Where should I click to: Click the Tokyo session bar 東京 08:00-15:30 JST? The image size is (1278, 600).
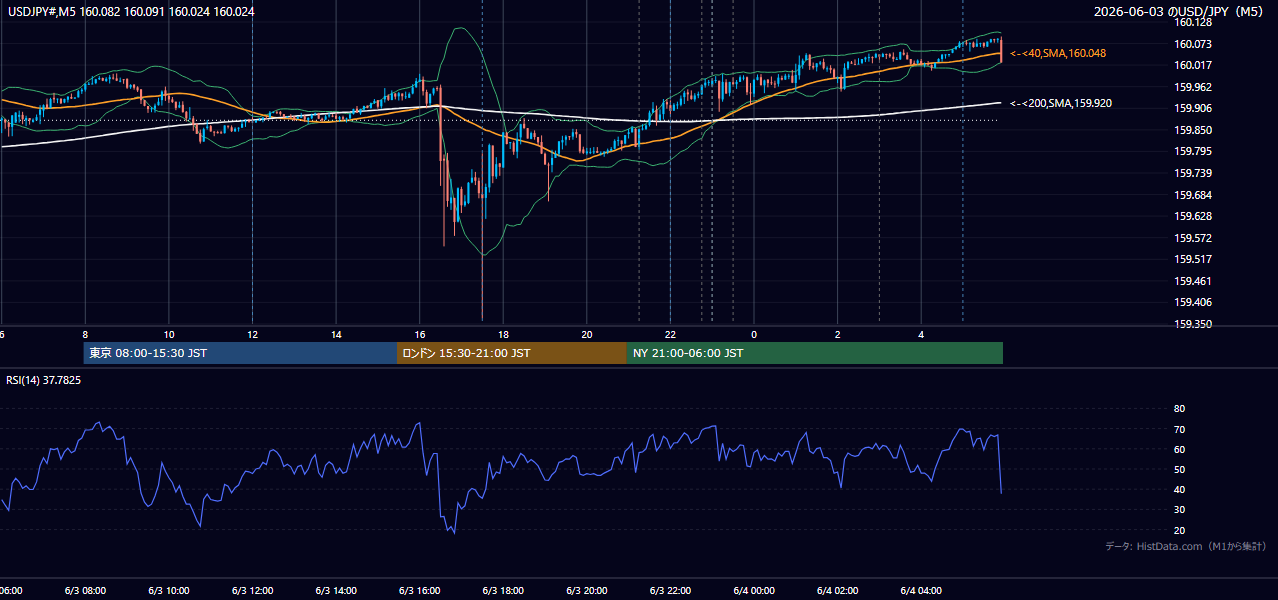pos(240,353)
